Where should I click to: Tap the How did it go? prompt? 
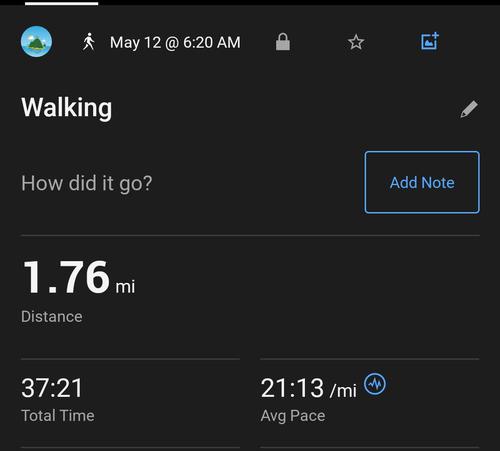[87, 184]
